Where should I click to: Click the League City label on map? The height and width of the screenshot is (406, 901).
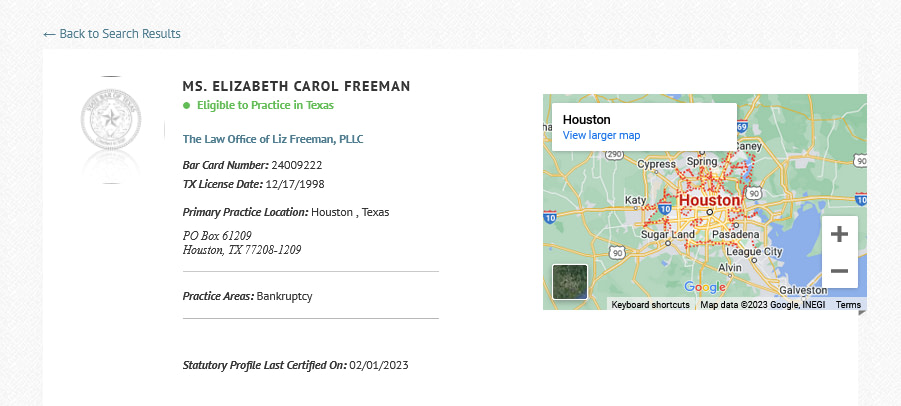754,252
